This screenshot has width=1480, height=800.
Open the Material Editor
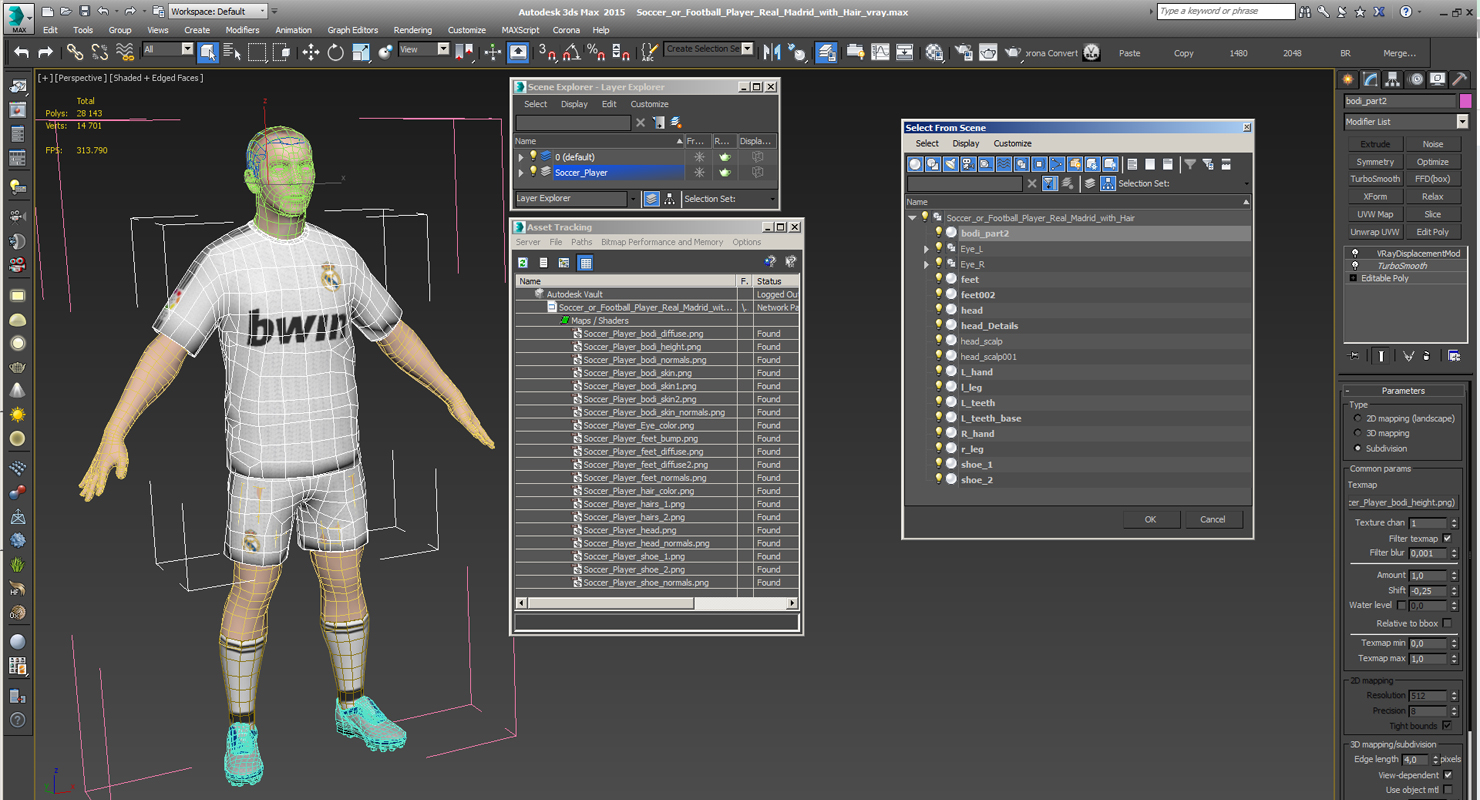934,52
